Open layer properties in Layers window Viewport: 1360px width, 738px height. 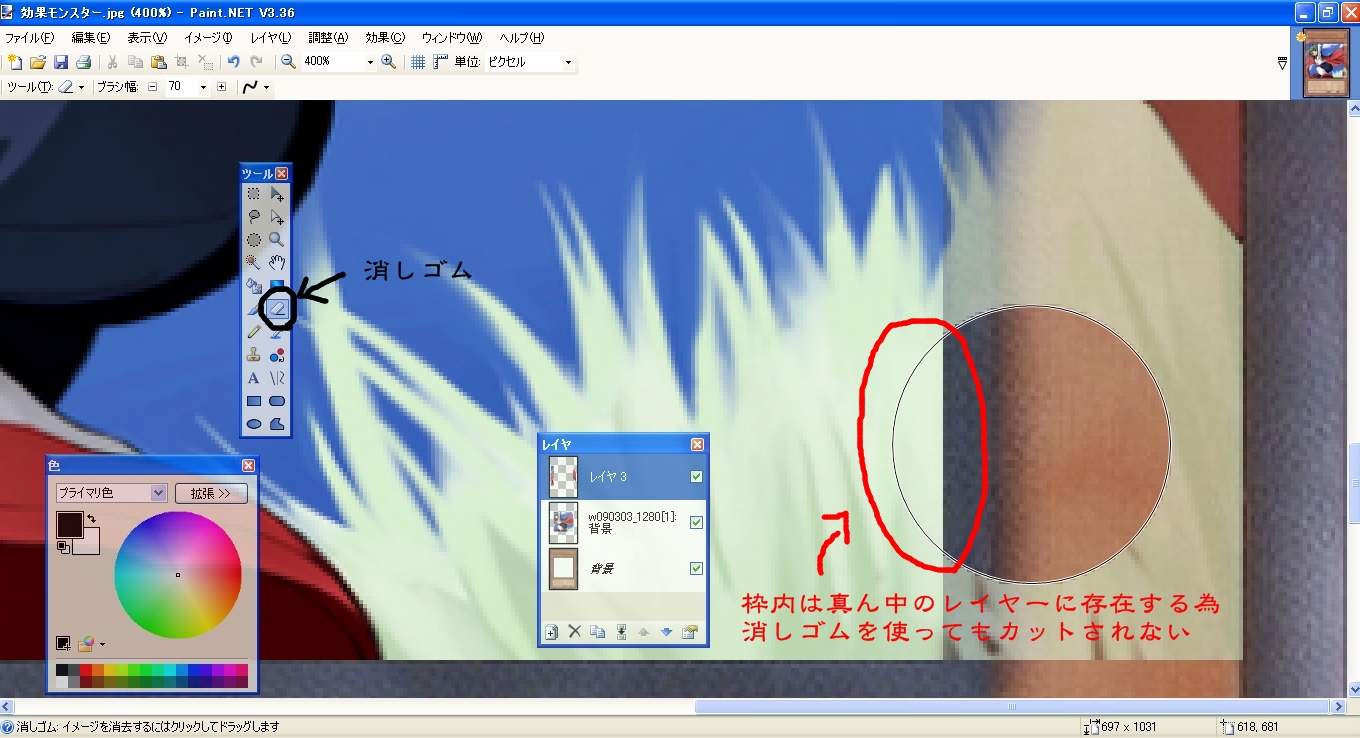(x=689, y=632)
